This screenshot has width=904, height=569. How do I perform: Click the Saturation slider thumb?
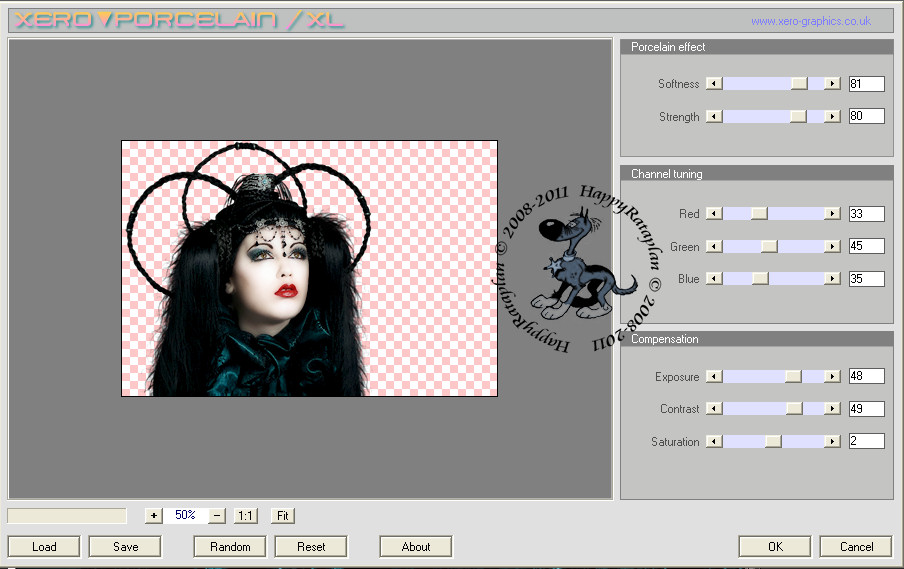pyautogui.click(x=773, y=442)
